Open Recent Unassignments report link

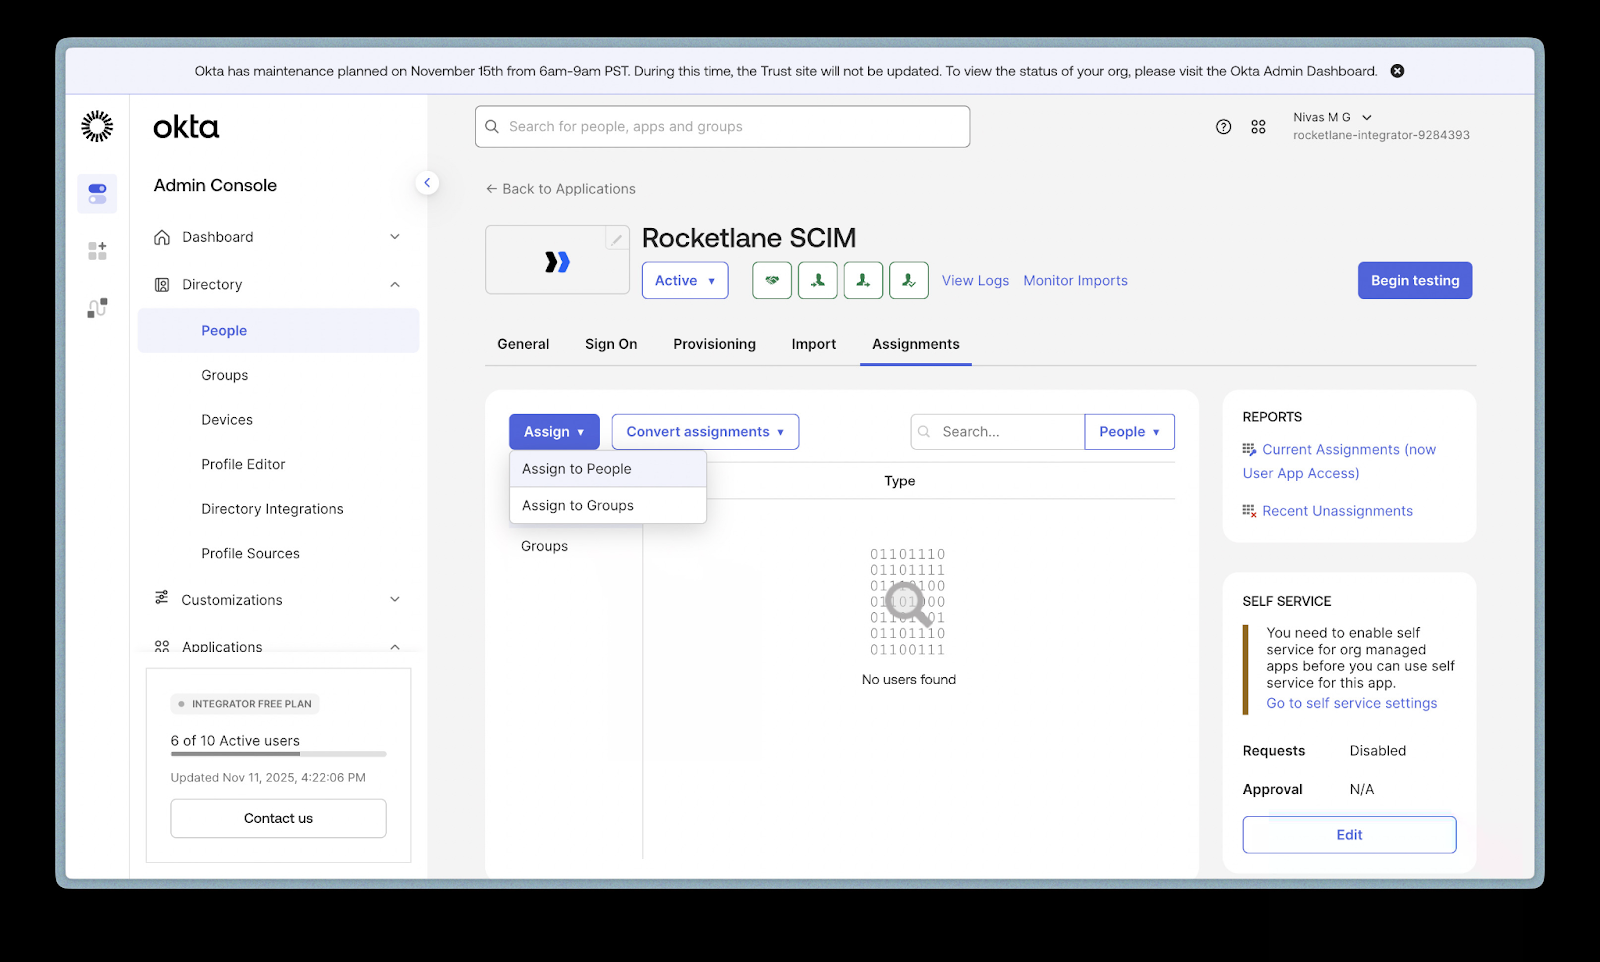pos(1337,511)
